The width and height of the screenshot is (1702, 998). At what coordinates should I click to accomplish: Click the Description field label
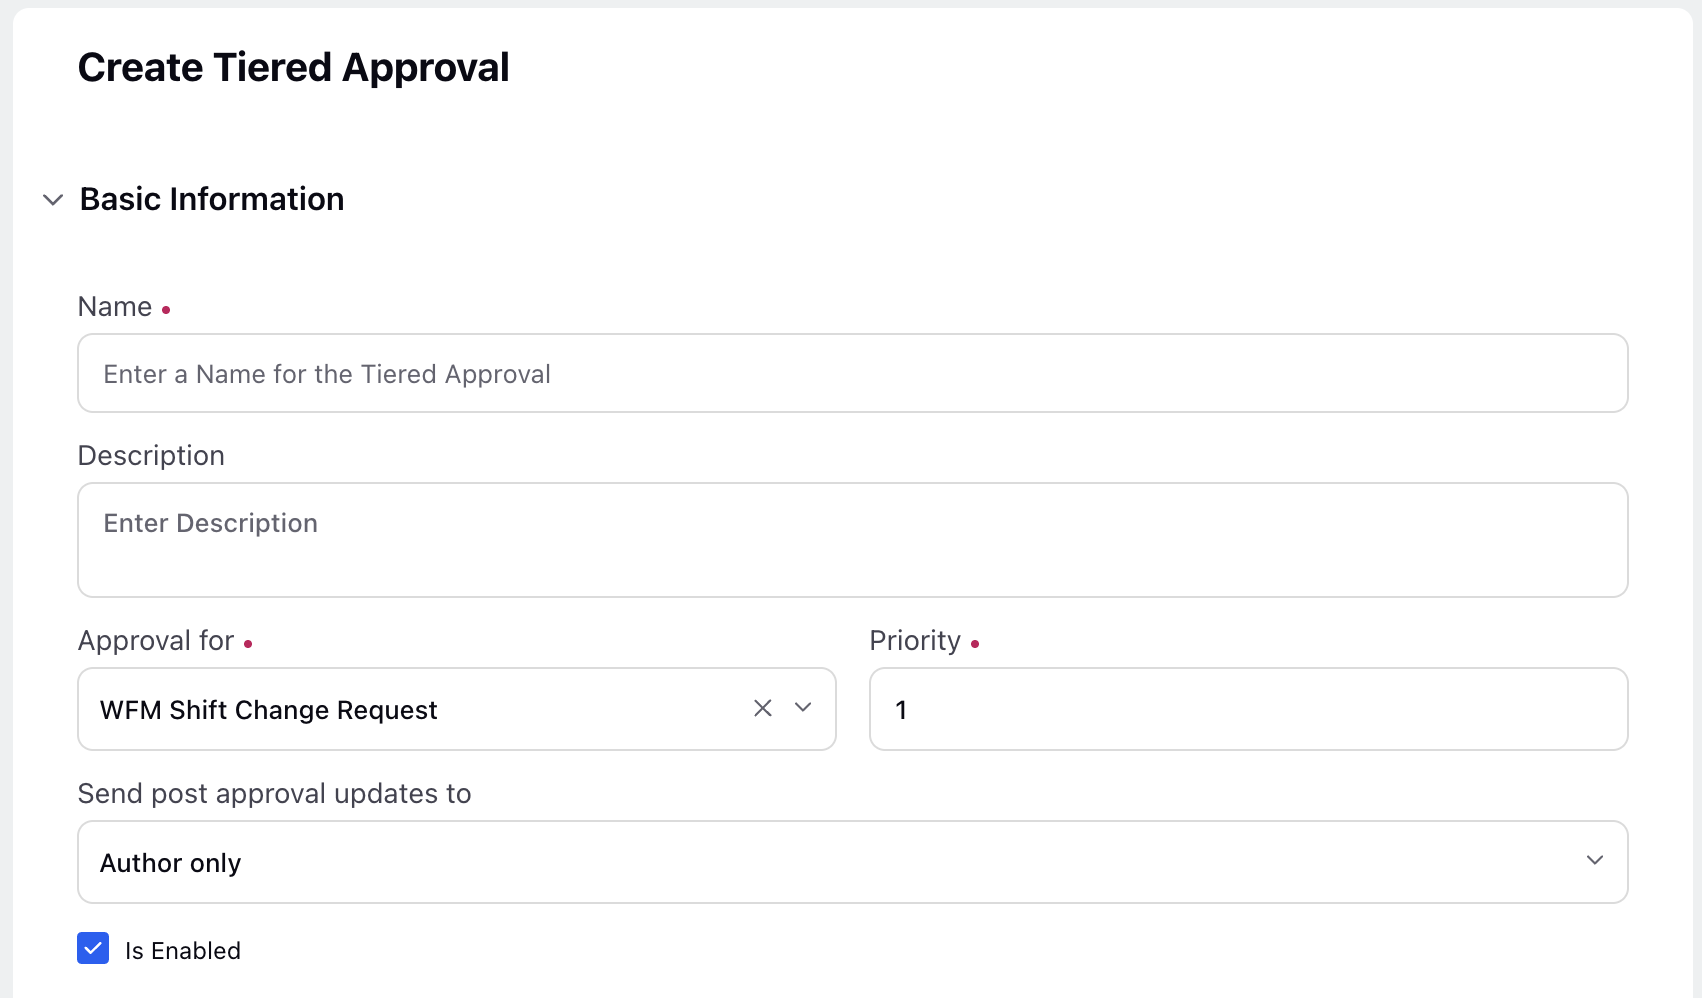(x=151, y=456)
